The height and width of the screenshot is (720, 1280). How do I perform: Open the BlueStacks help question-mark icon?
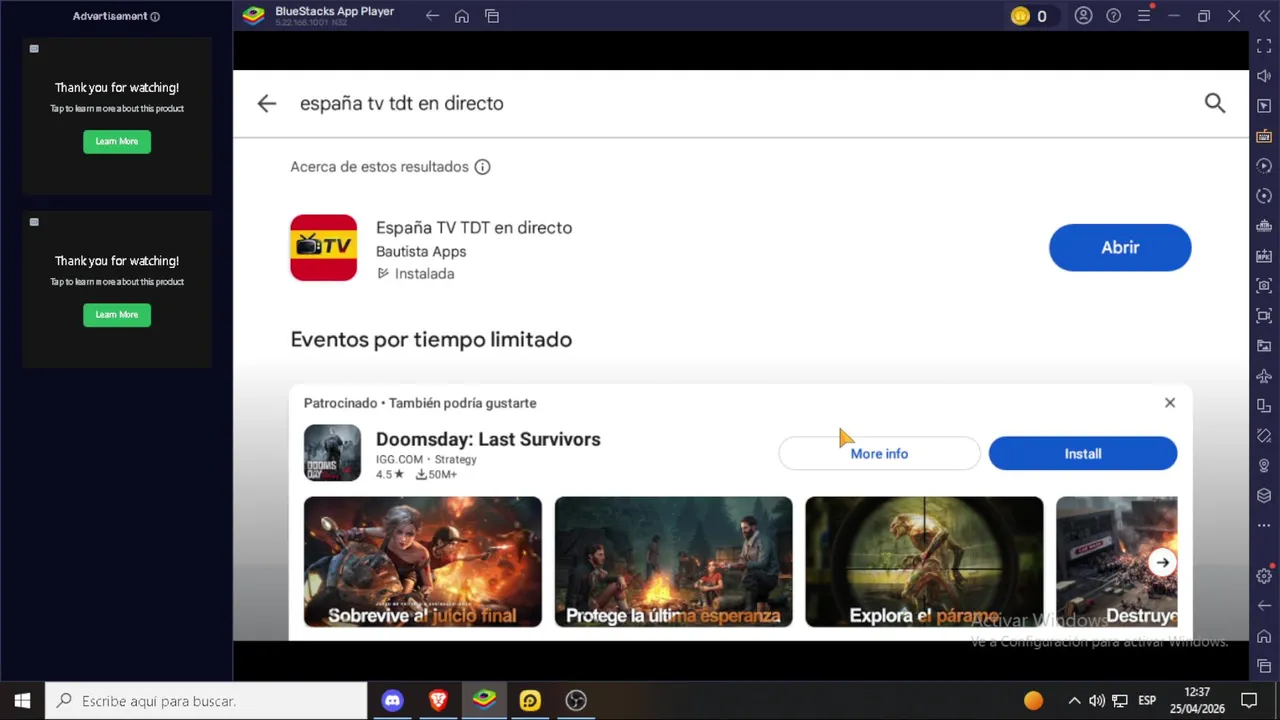point(1113,16)
